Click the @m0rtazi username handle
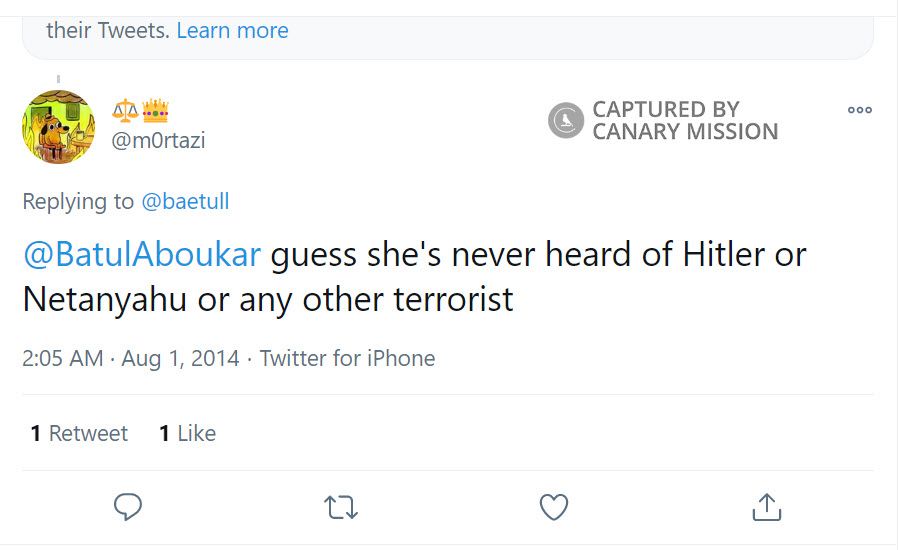This screenshot has width=899, height=550. pos(158,140)
